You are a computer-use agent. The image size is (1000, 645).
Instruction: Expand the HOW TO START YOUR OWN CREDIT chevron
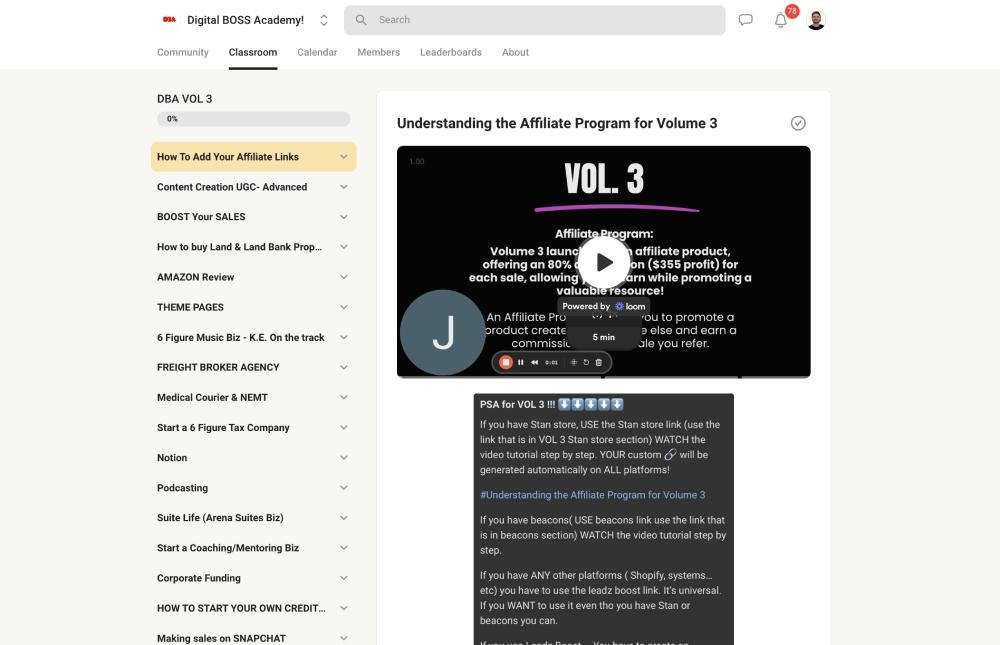(x=344, y=608)
